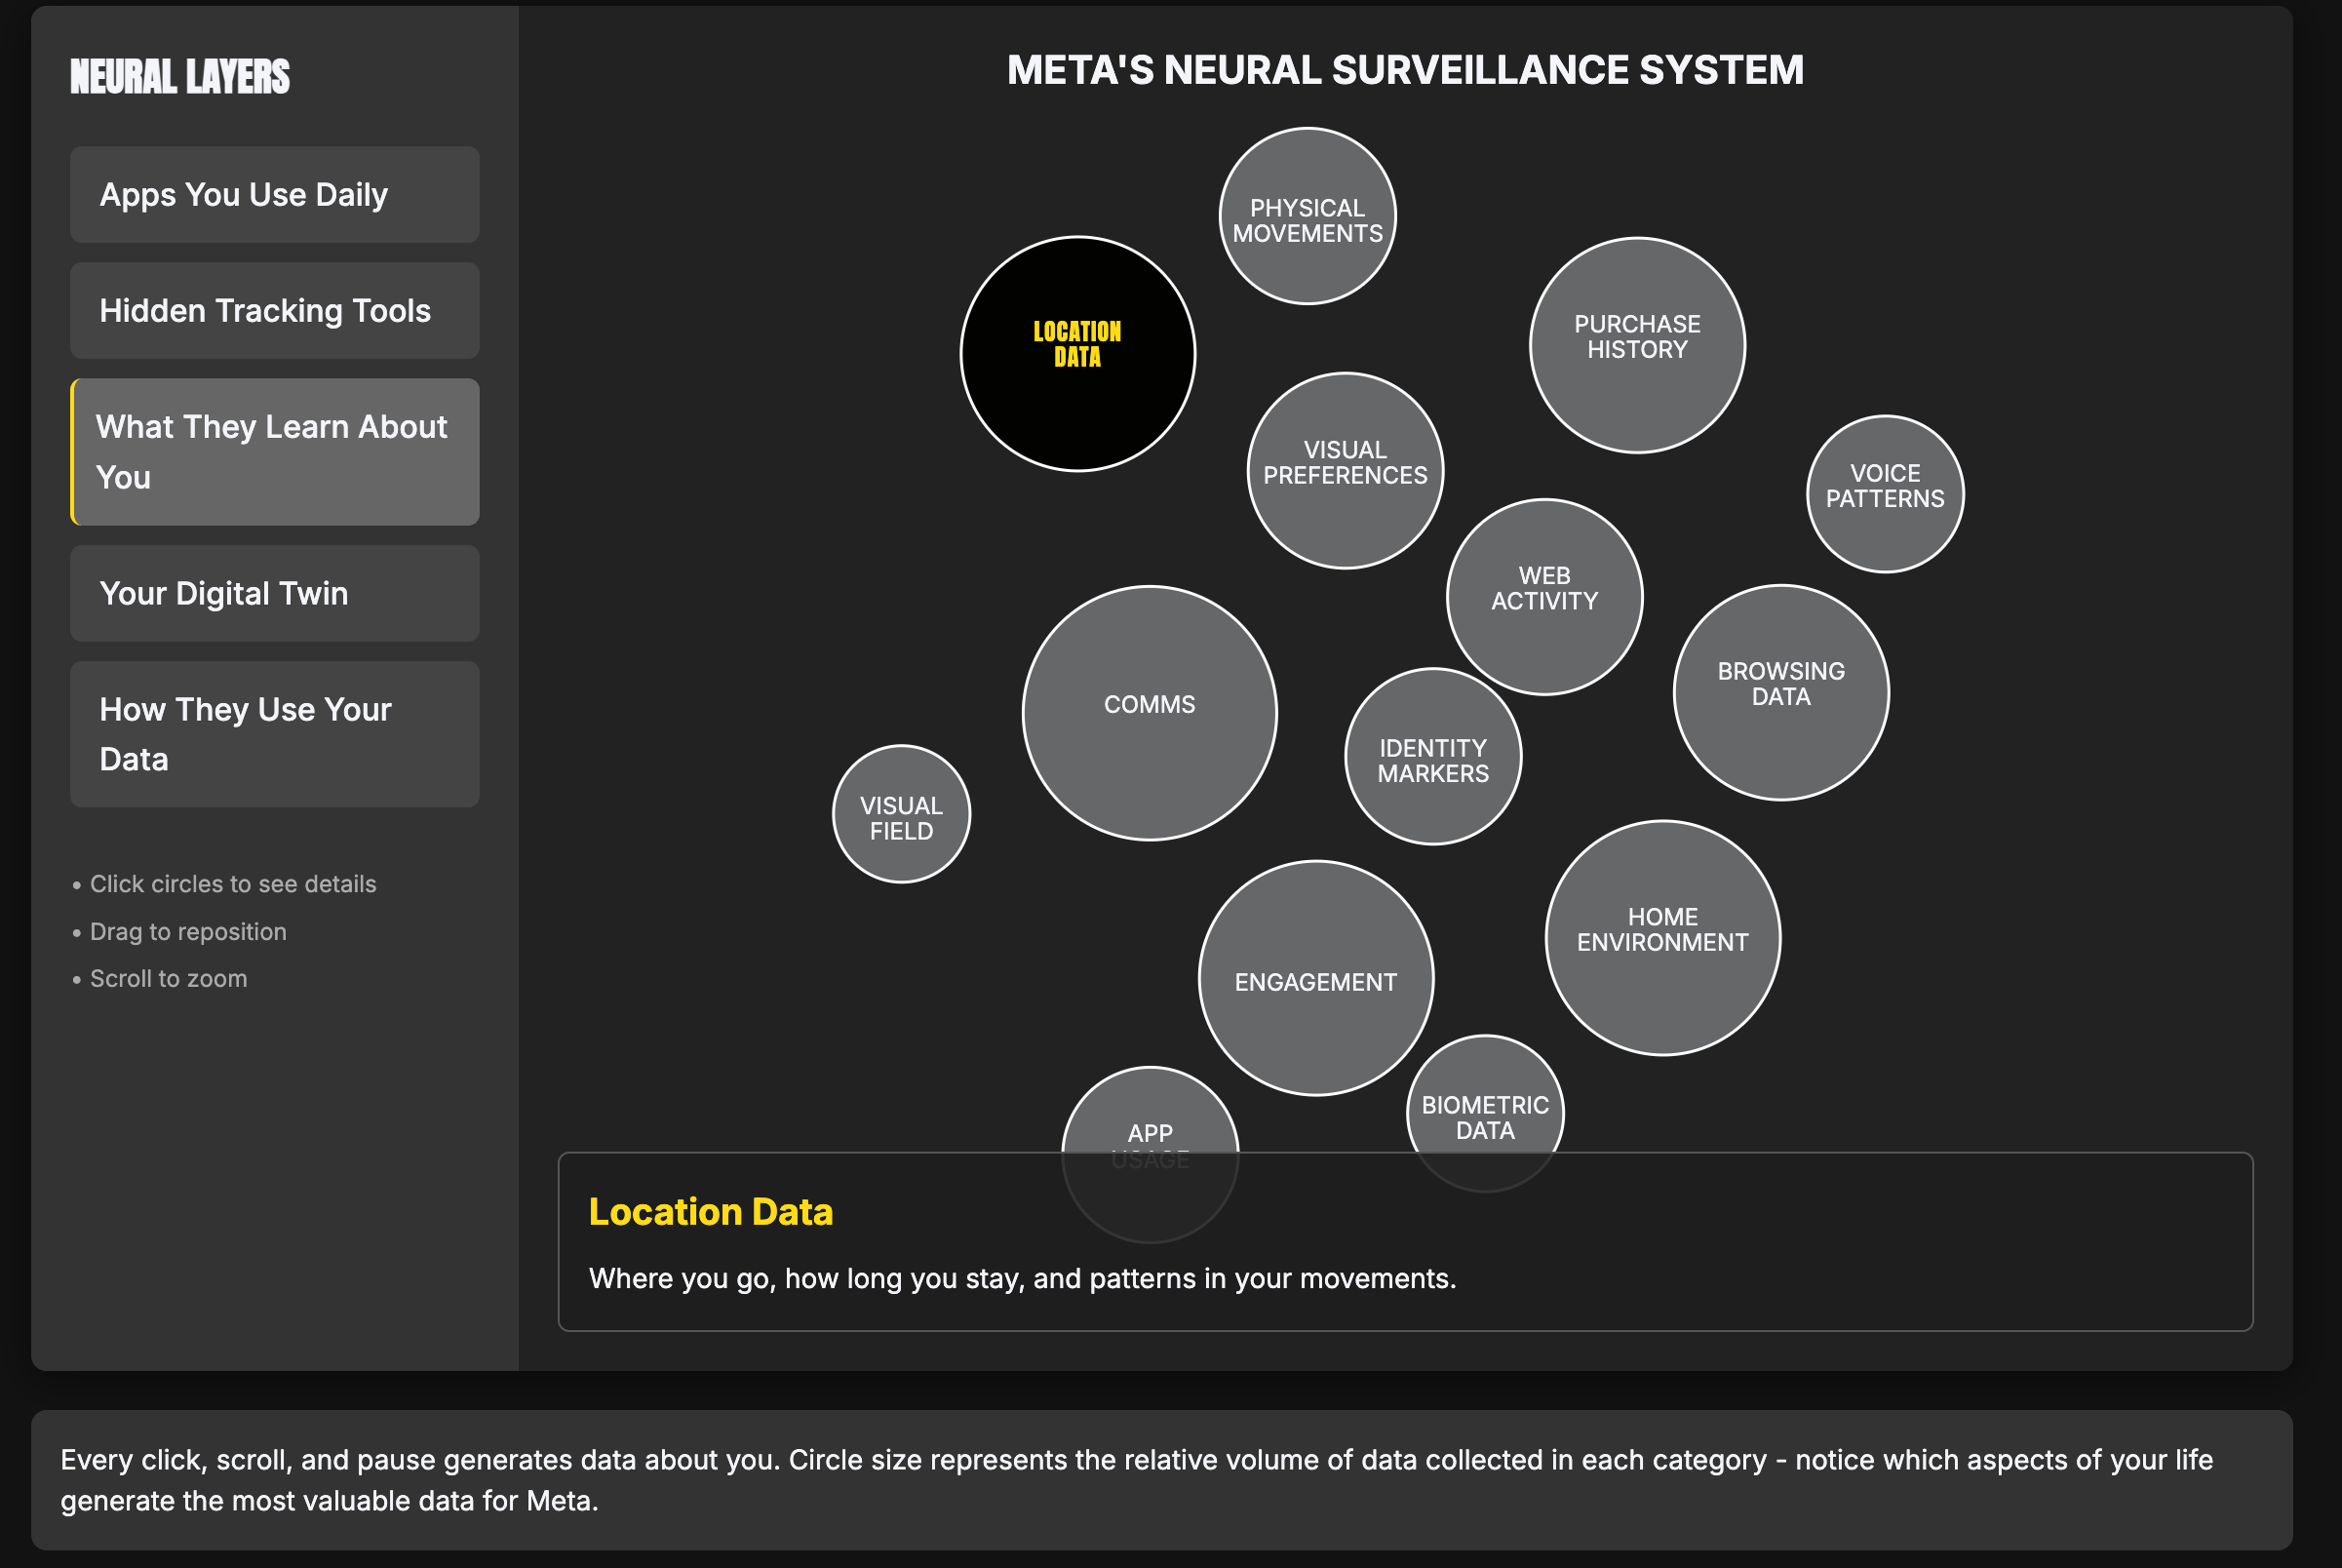Select the Visual Field bubble
This screenshot has width=2342, height=1568.
[x=901, y=814]
